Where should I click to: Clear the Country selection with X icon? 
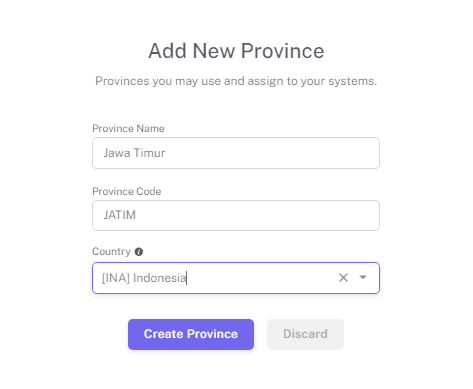pos(343,278)
